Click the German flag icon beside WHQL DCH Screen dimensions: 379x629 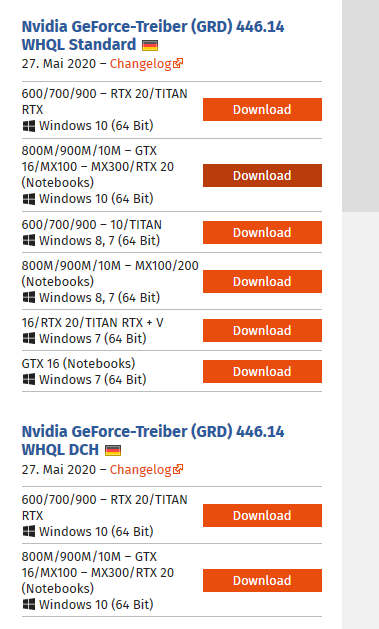click(113, 451)
